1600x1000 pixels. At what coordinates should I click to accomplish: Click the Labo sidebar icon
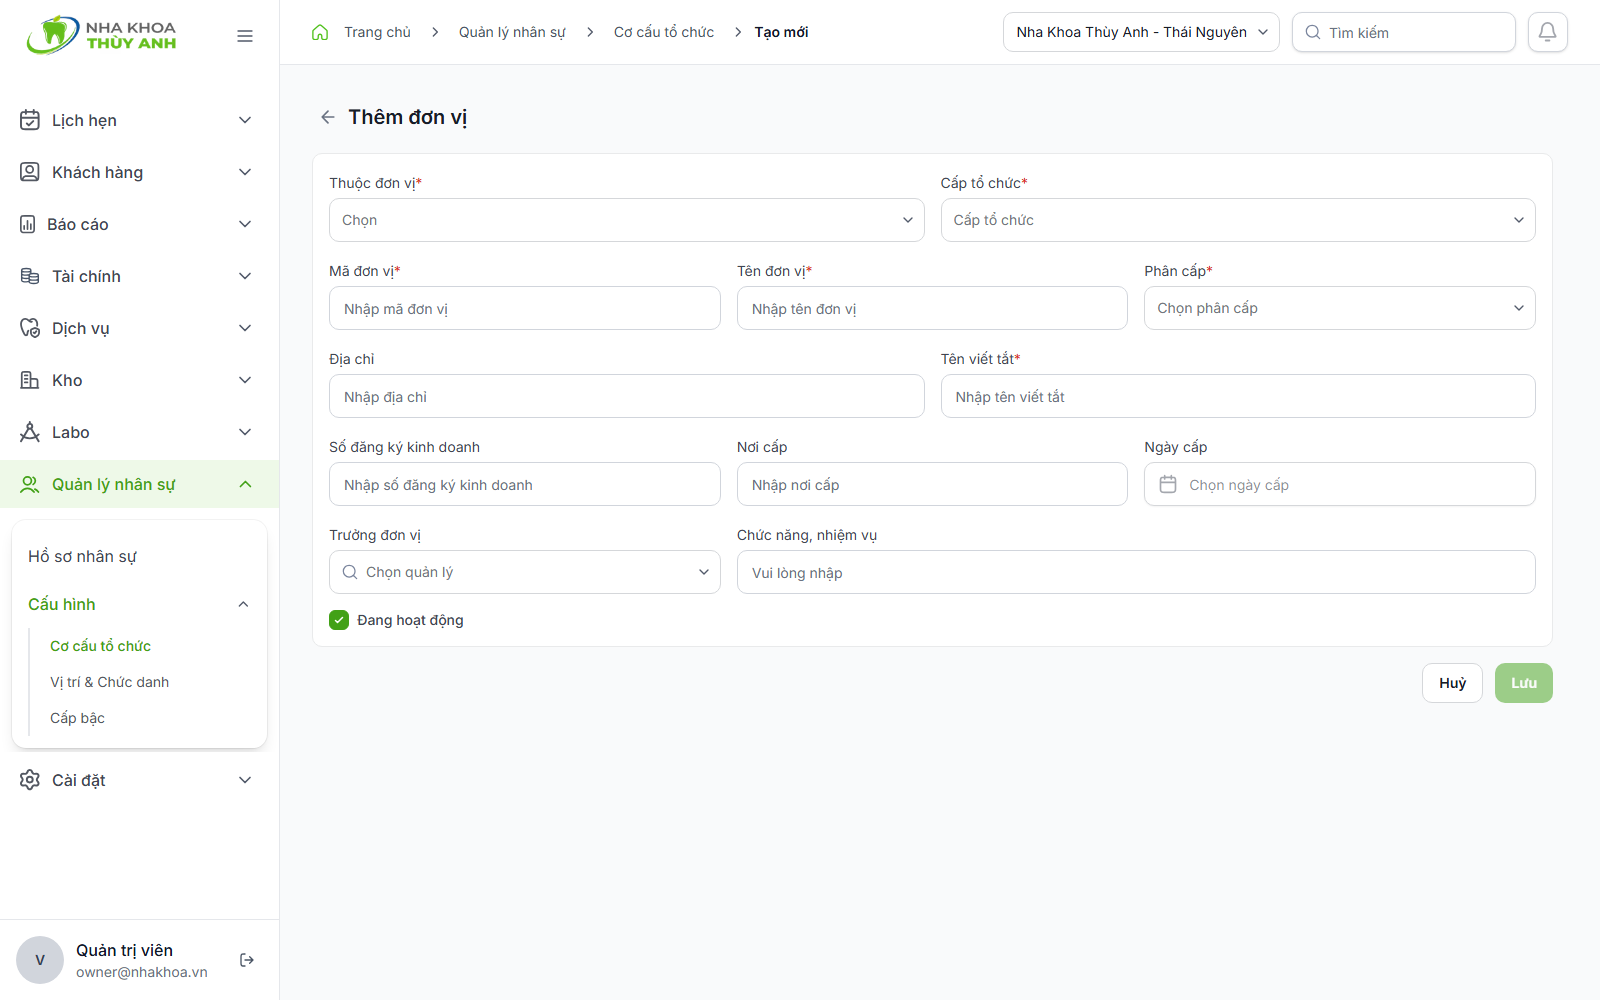tap(30, 432)
